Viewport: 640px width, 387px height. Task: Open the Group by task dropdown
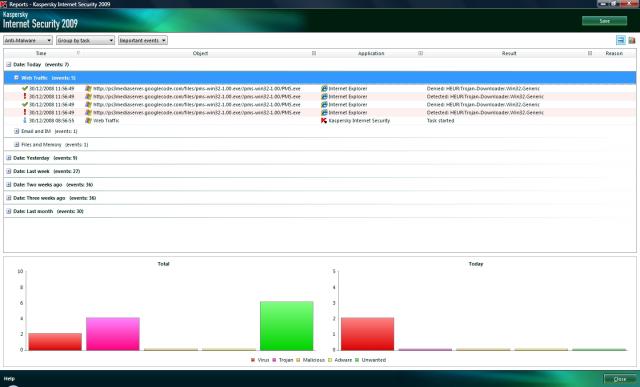coord(85,40)
